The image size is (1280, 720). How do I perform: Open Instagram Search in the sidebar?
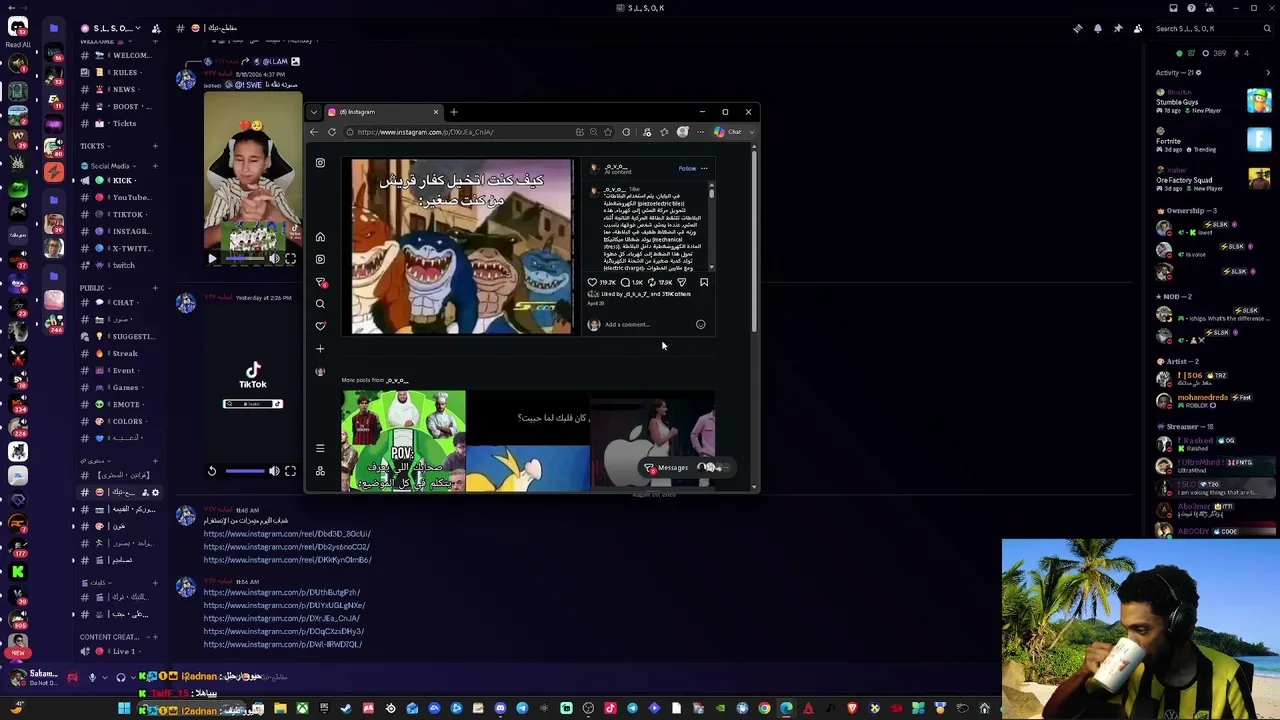tap(320, 304)
